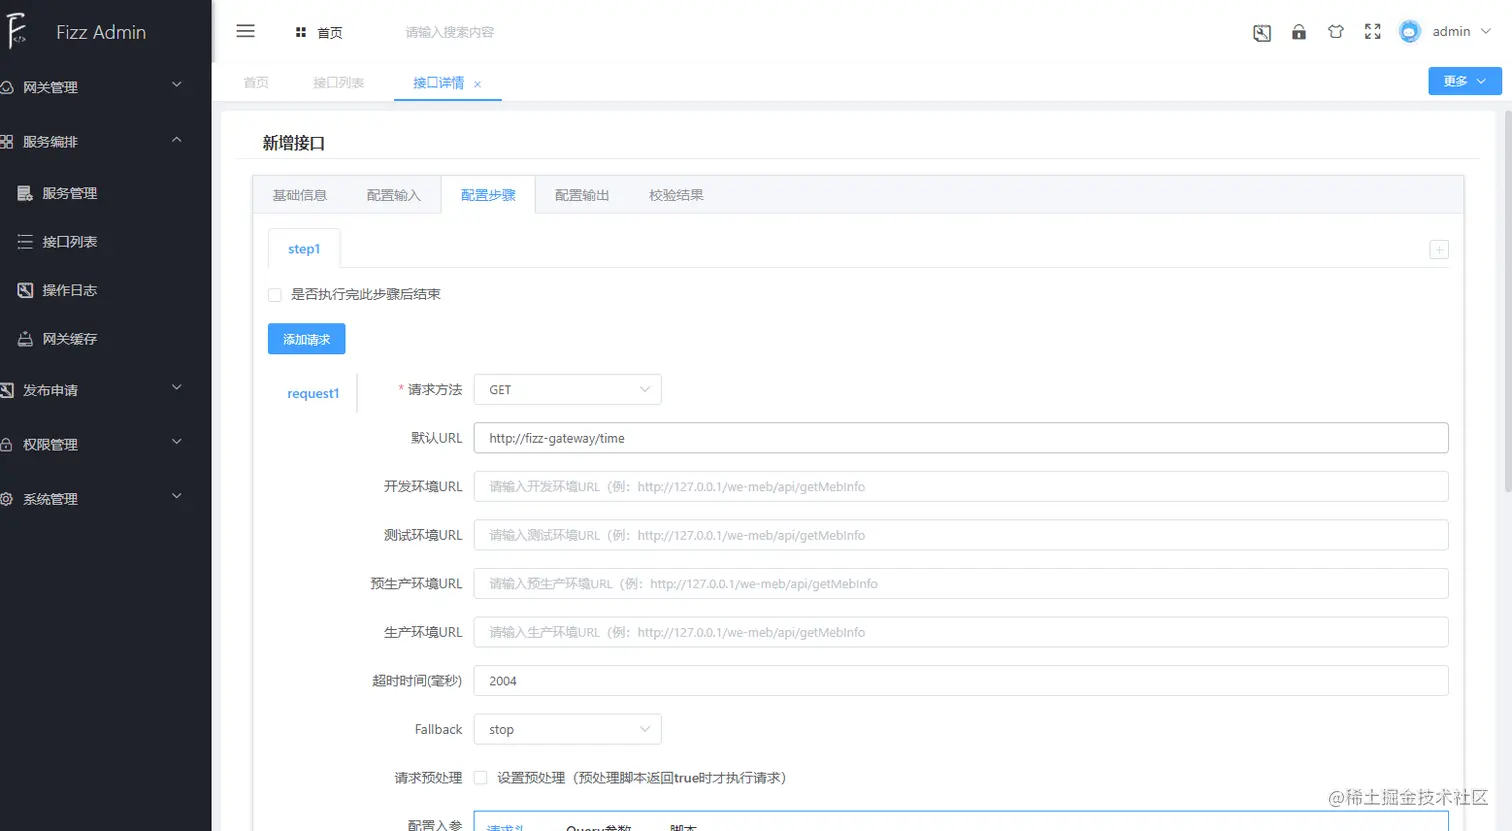Click the 默认URL input field

click(961, 438)
